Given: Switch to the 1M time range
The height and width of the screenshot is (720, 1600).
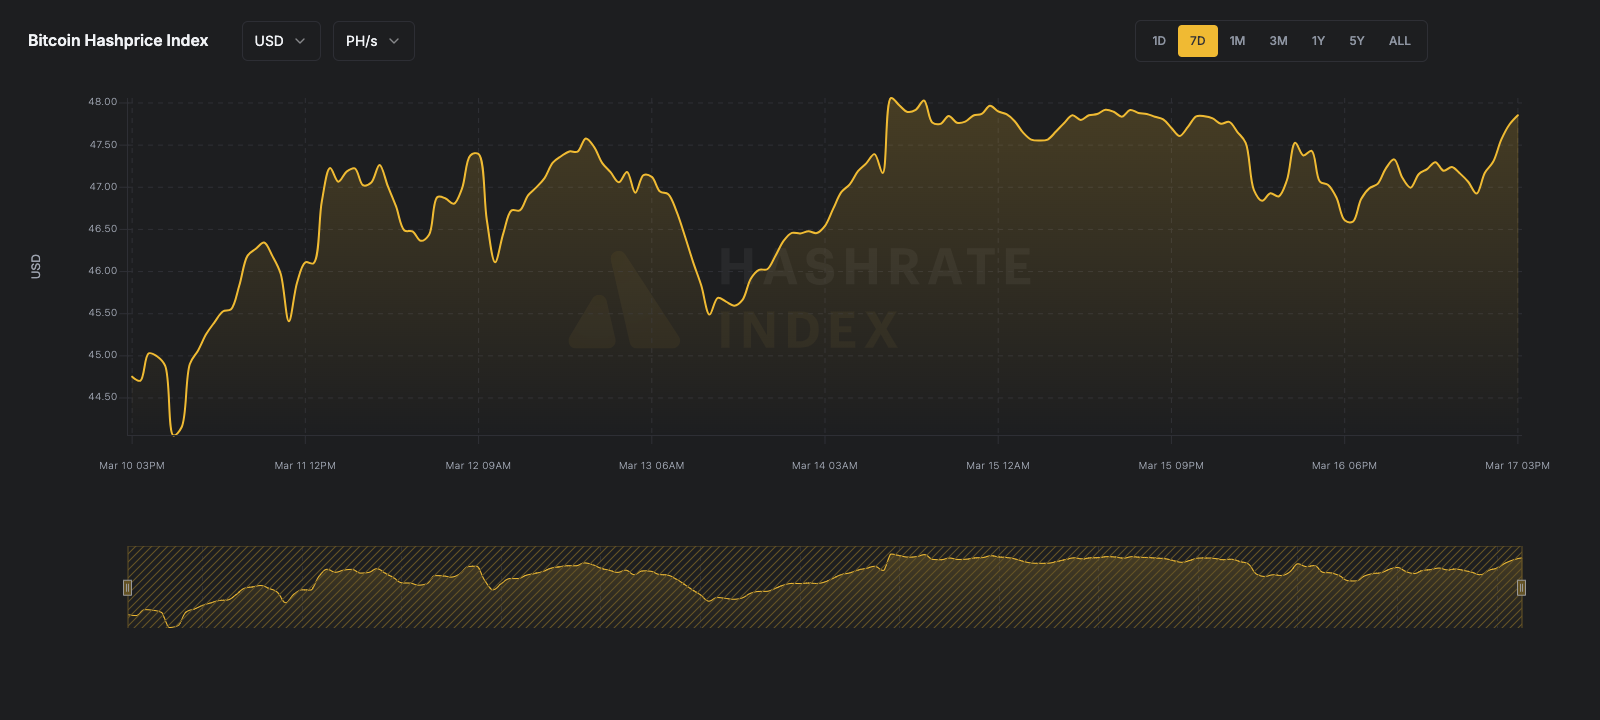Looking at the screenshot, I should point(1238,41).
